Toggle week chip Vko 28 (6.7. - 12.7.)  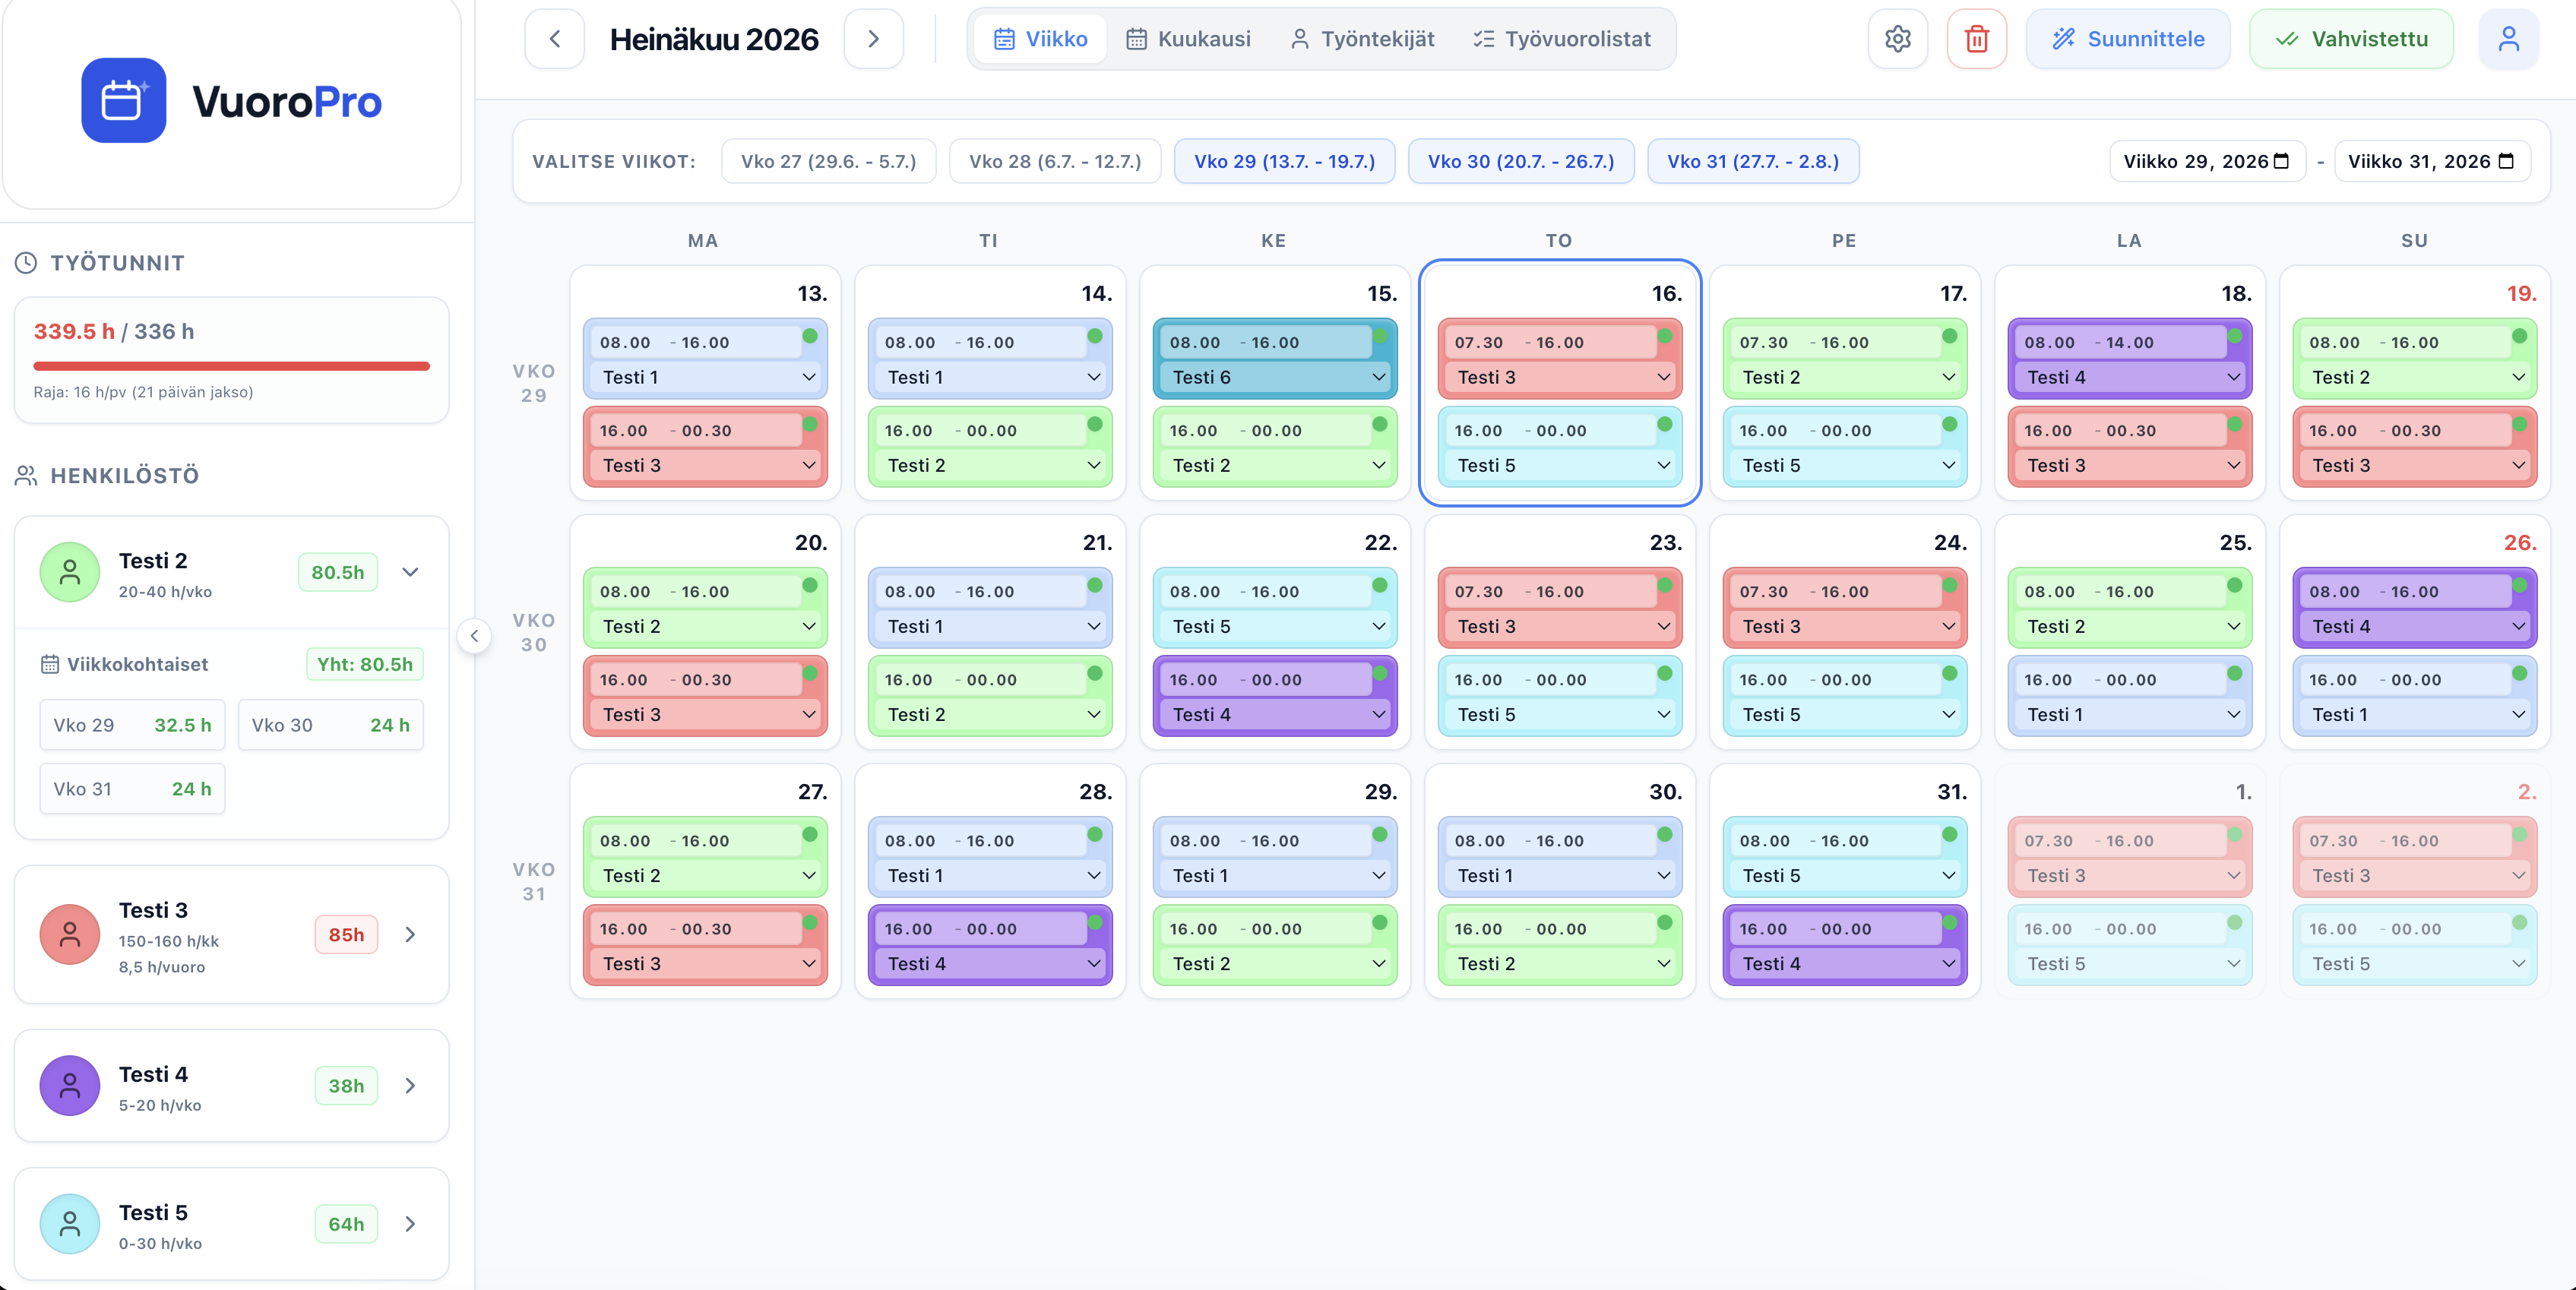tap(1055, 161)
